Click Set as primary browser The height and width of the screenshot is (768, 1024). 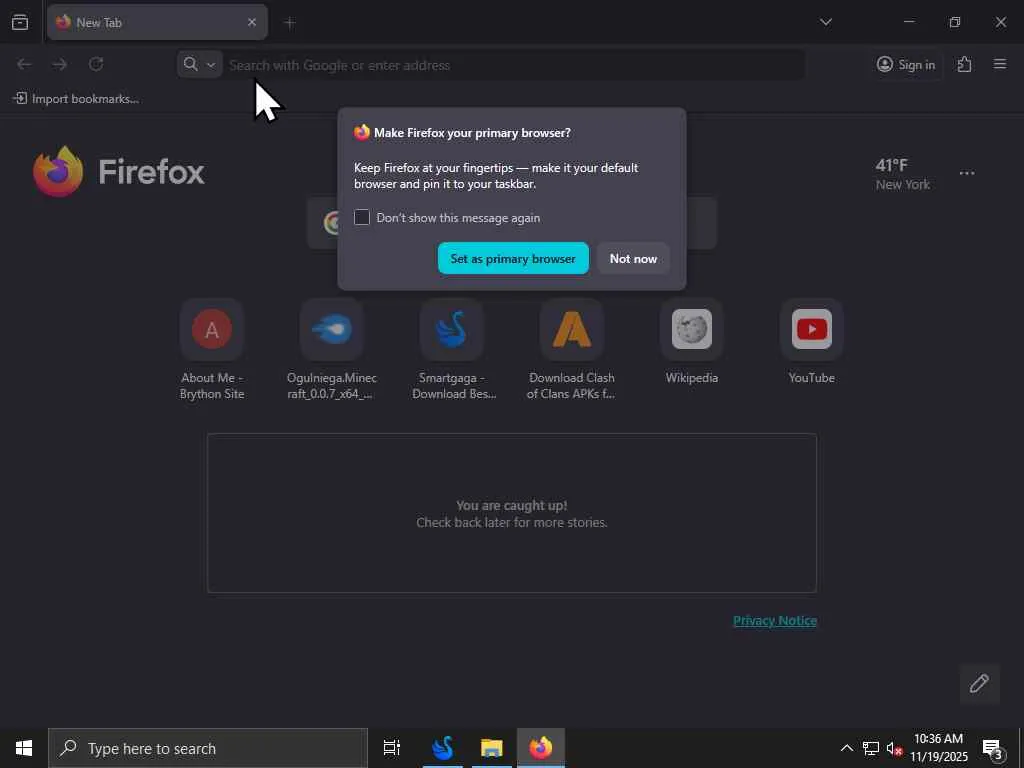(x=513, y=259)
